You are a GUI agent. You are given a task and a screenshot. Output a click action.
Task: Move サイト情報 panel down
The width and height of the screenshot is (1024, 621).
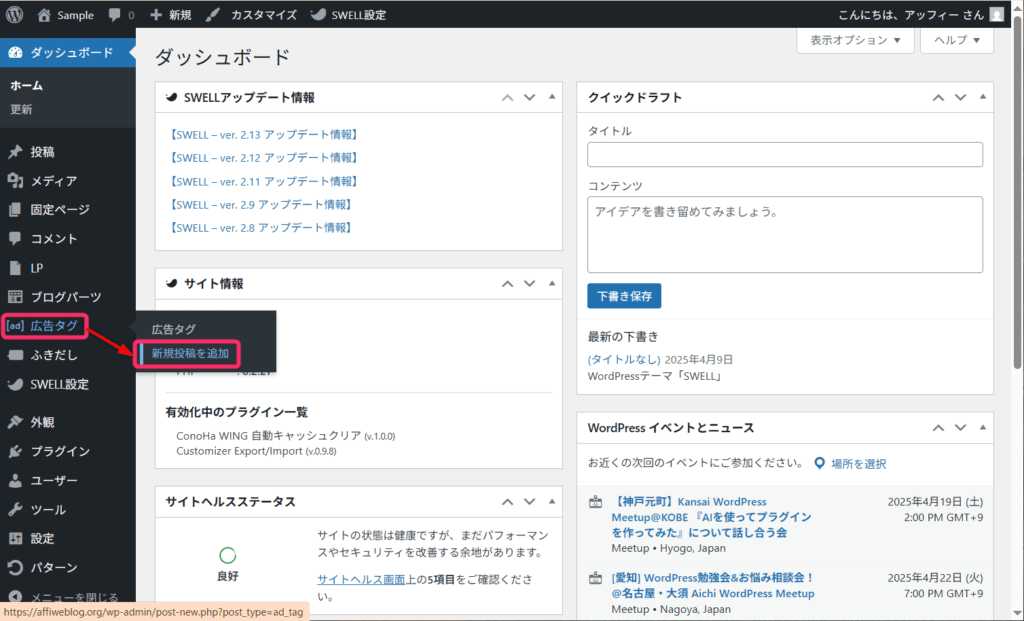[530, 283]
